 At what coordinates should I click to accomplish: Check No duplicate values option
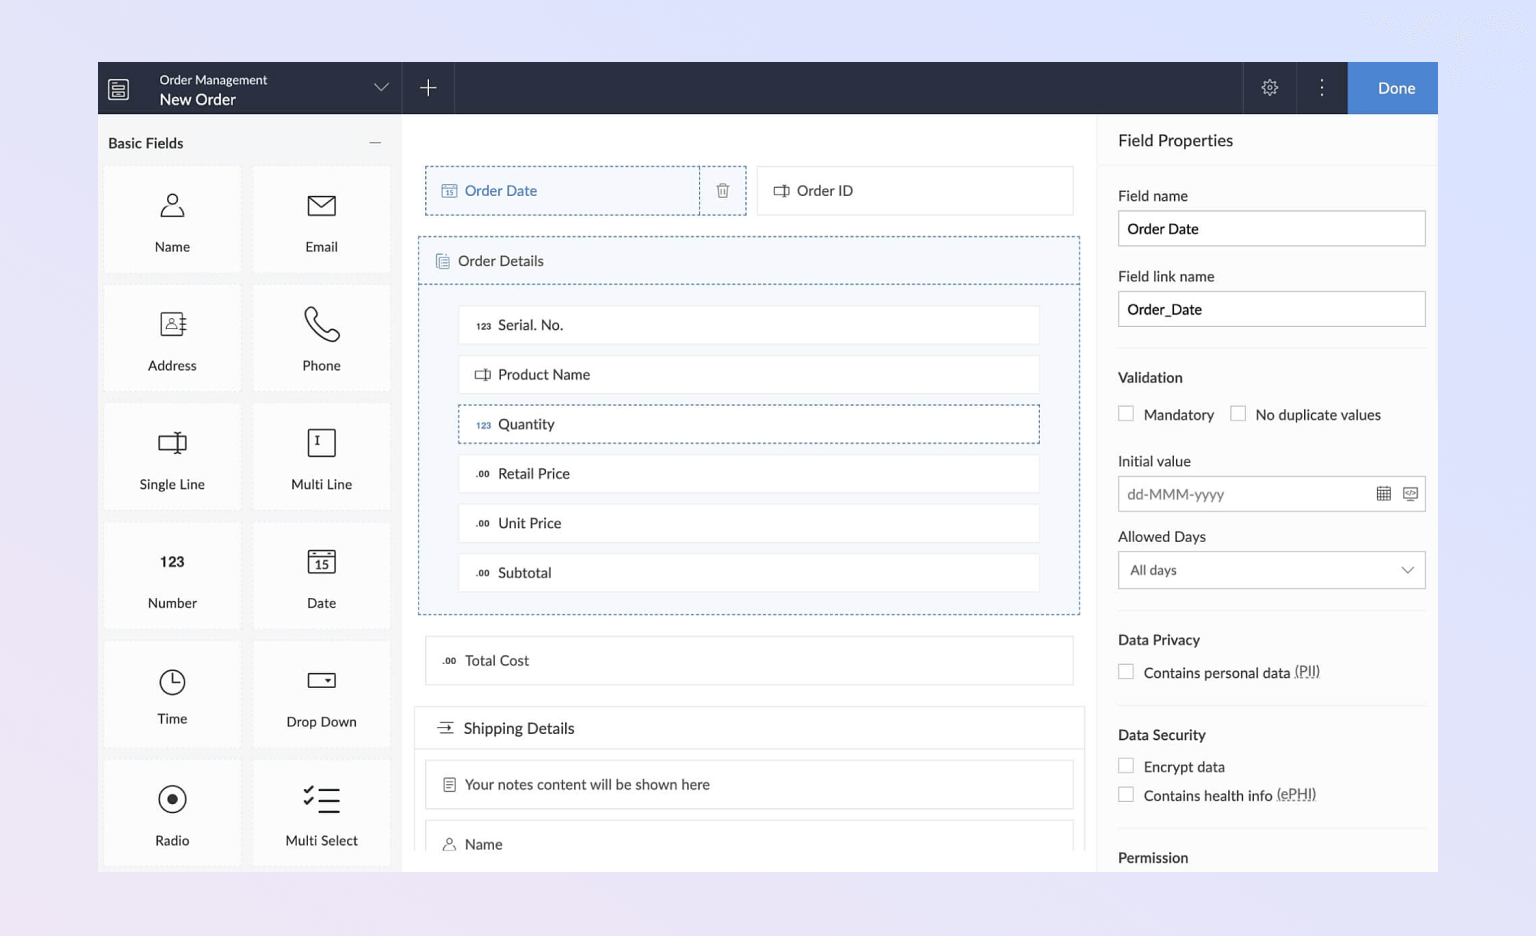pyautogui.click(x=1238, y=414)
